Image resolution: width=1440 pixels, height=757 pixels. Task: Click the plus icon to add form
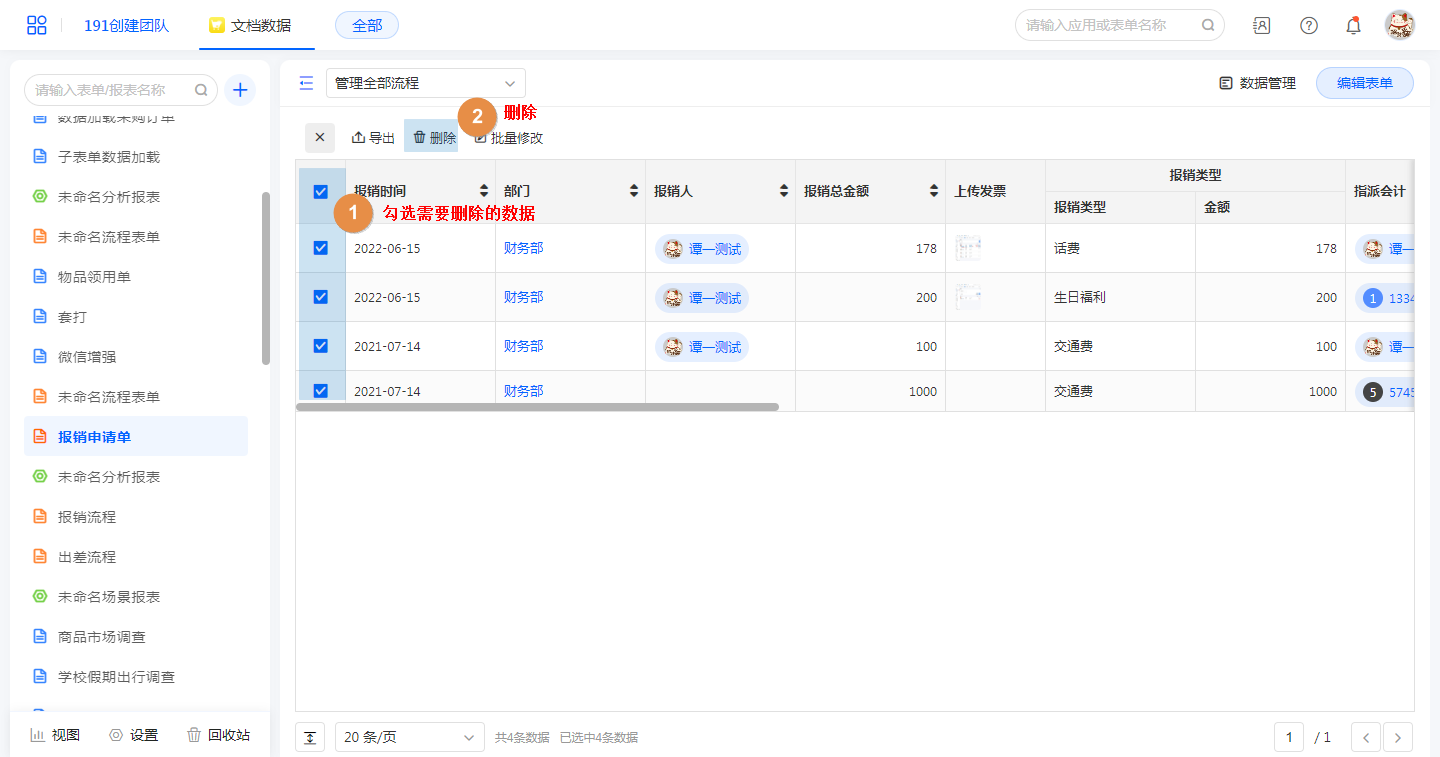[x=240, y=90]
